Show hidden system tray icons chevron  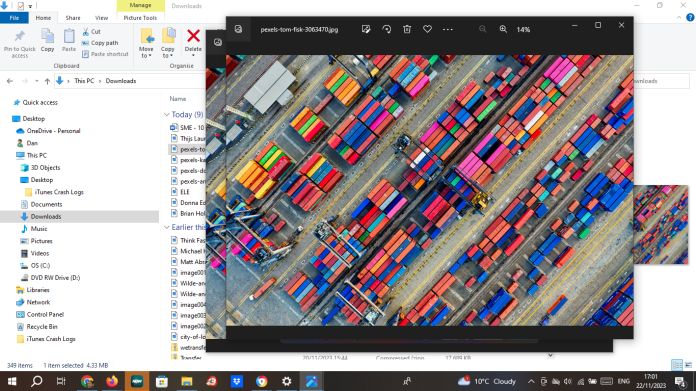click(531, 381)
